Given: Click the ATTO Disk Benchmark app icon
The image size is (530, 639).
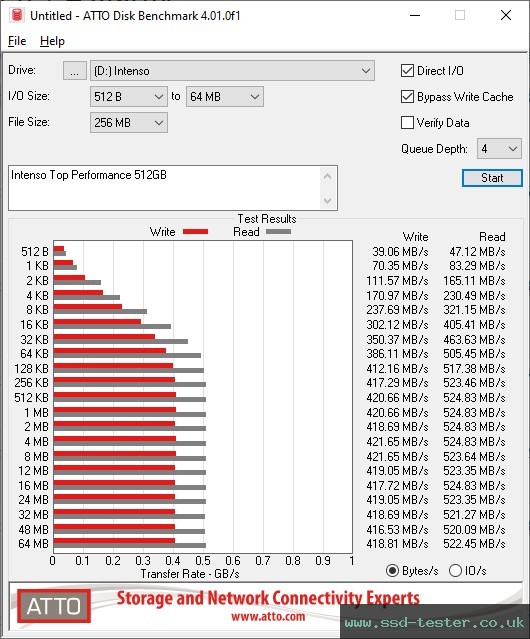Looking at the screenshot, I should (x=17, y=15).
